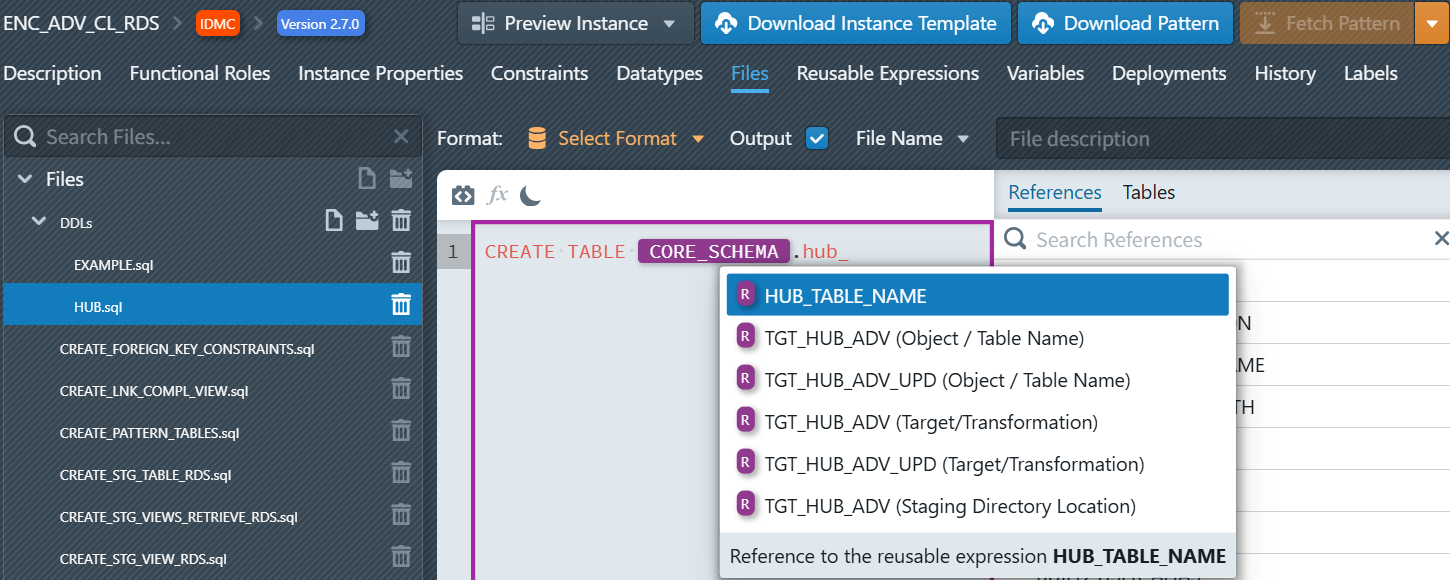
Task: Switch to the Tables tab
Action: [1148, 192]
